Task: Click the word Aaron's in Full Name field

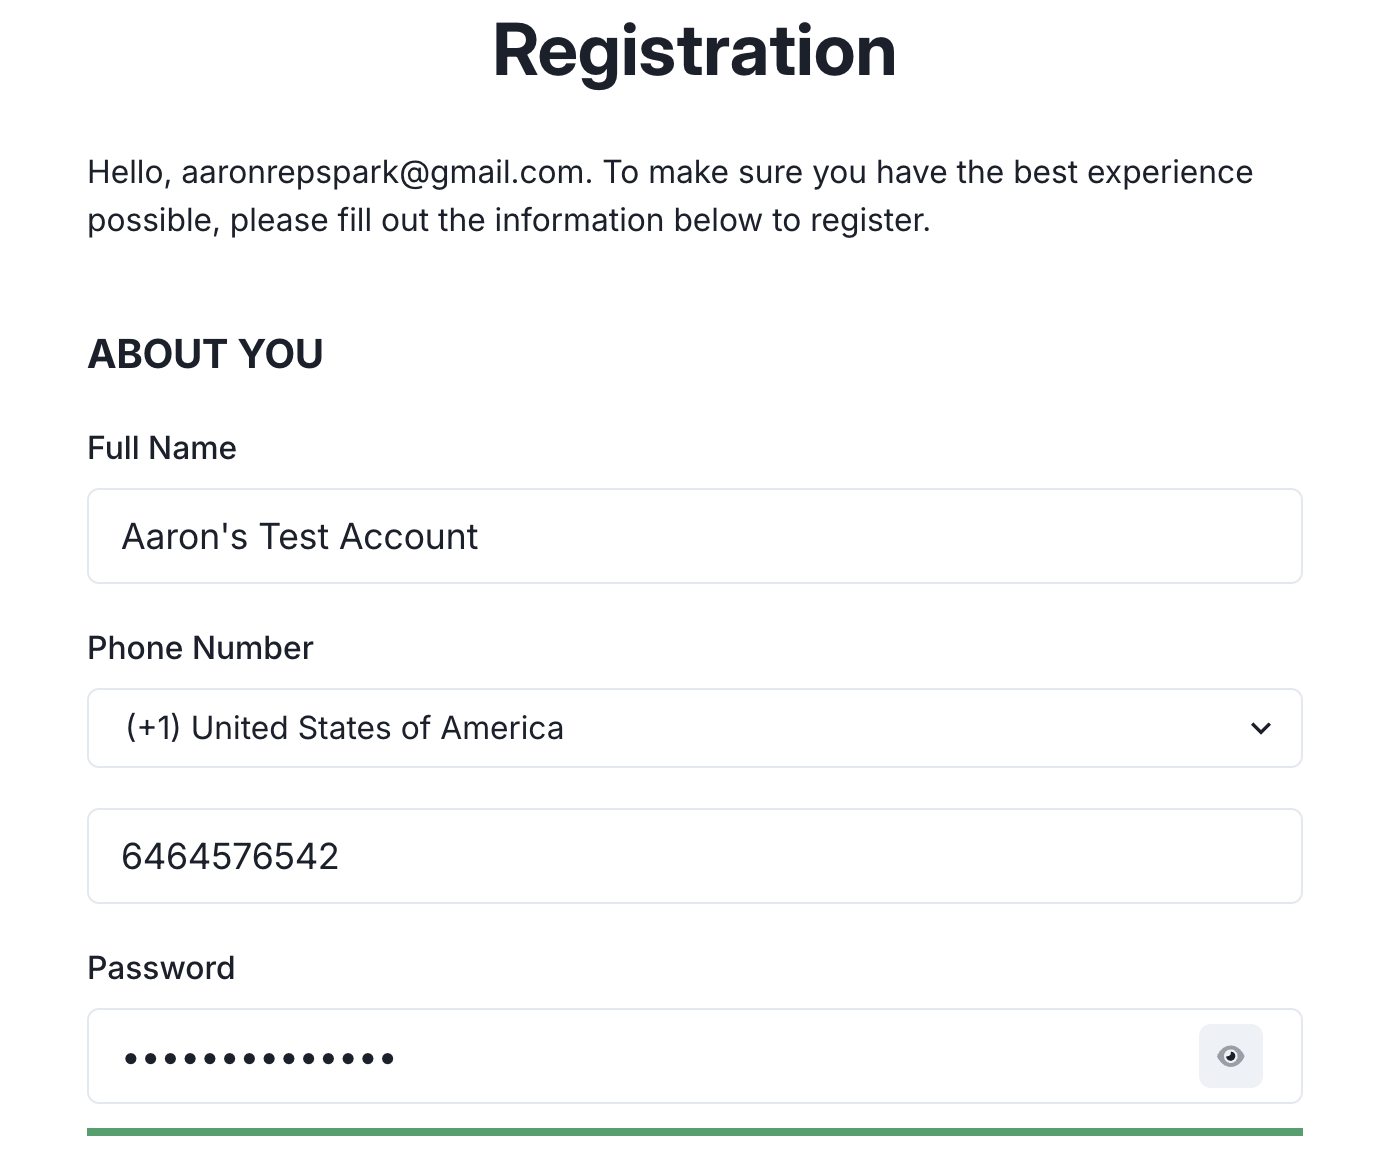Action: pyautogui.click(x=184, y=537)
